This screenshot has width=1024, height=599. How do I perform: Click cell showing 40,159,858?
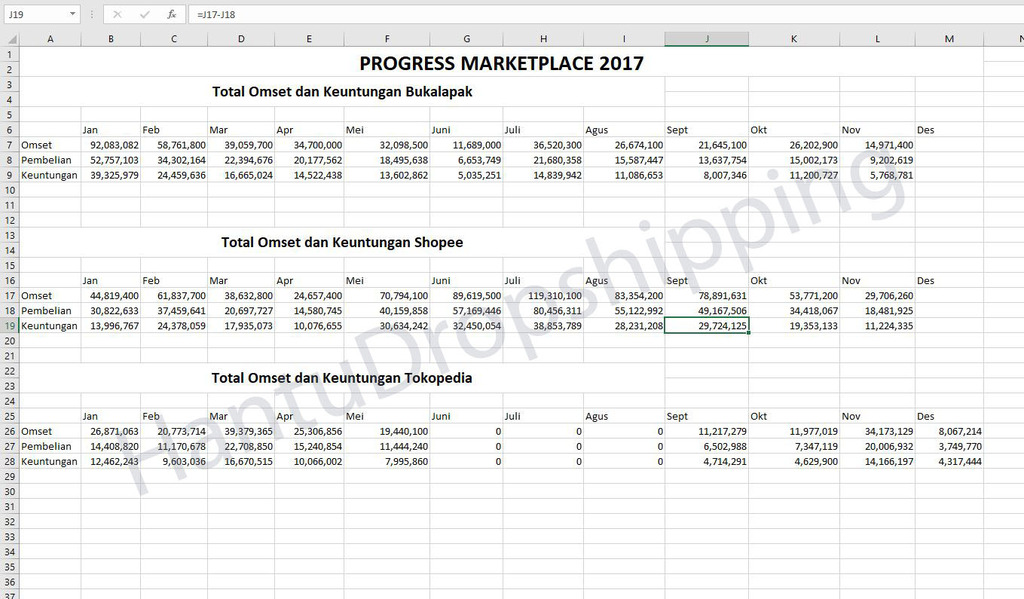(387, 311)
